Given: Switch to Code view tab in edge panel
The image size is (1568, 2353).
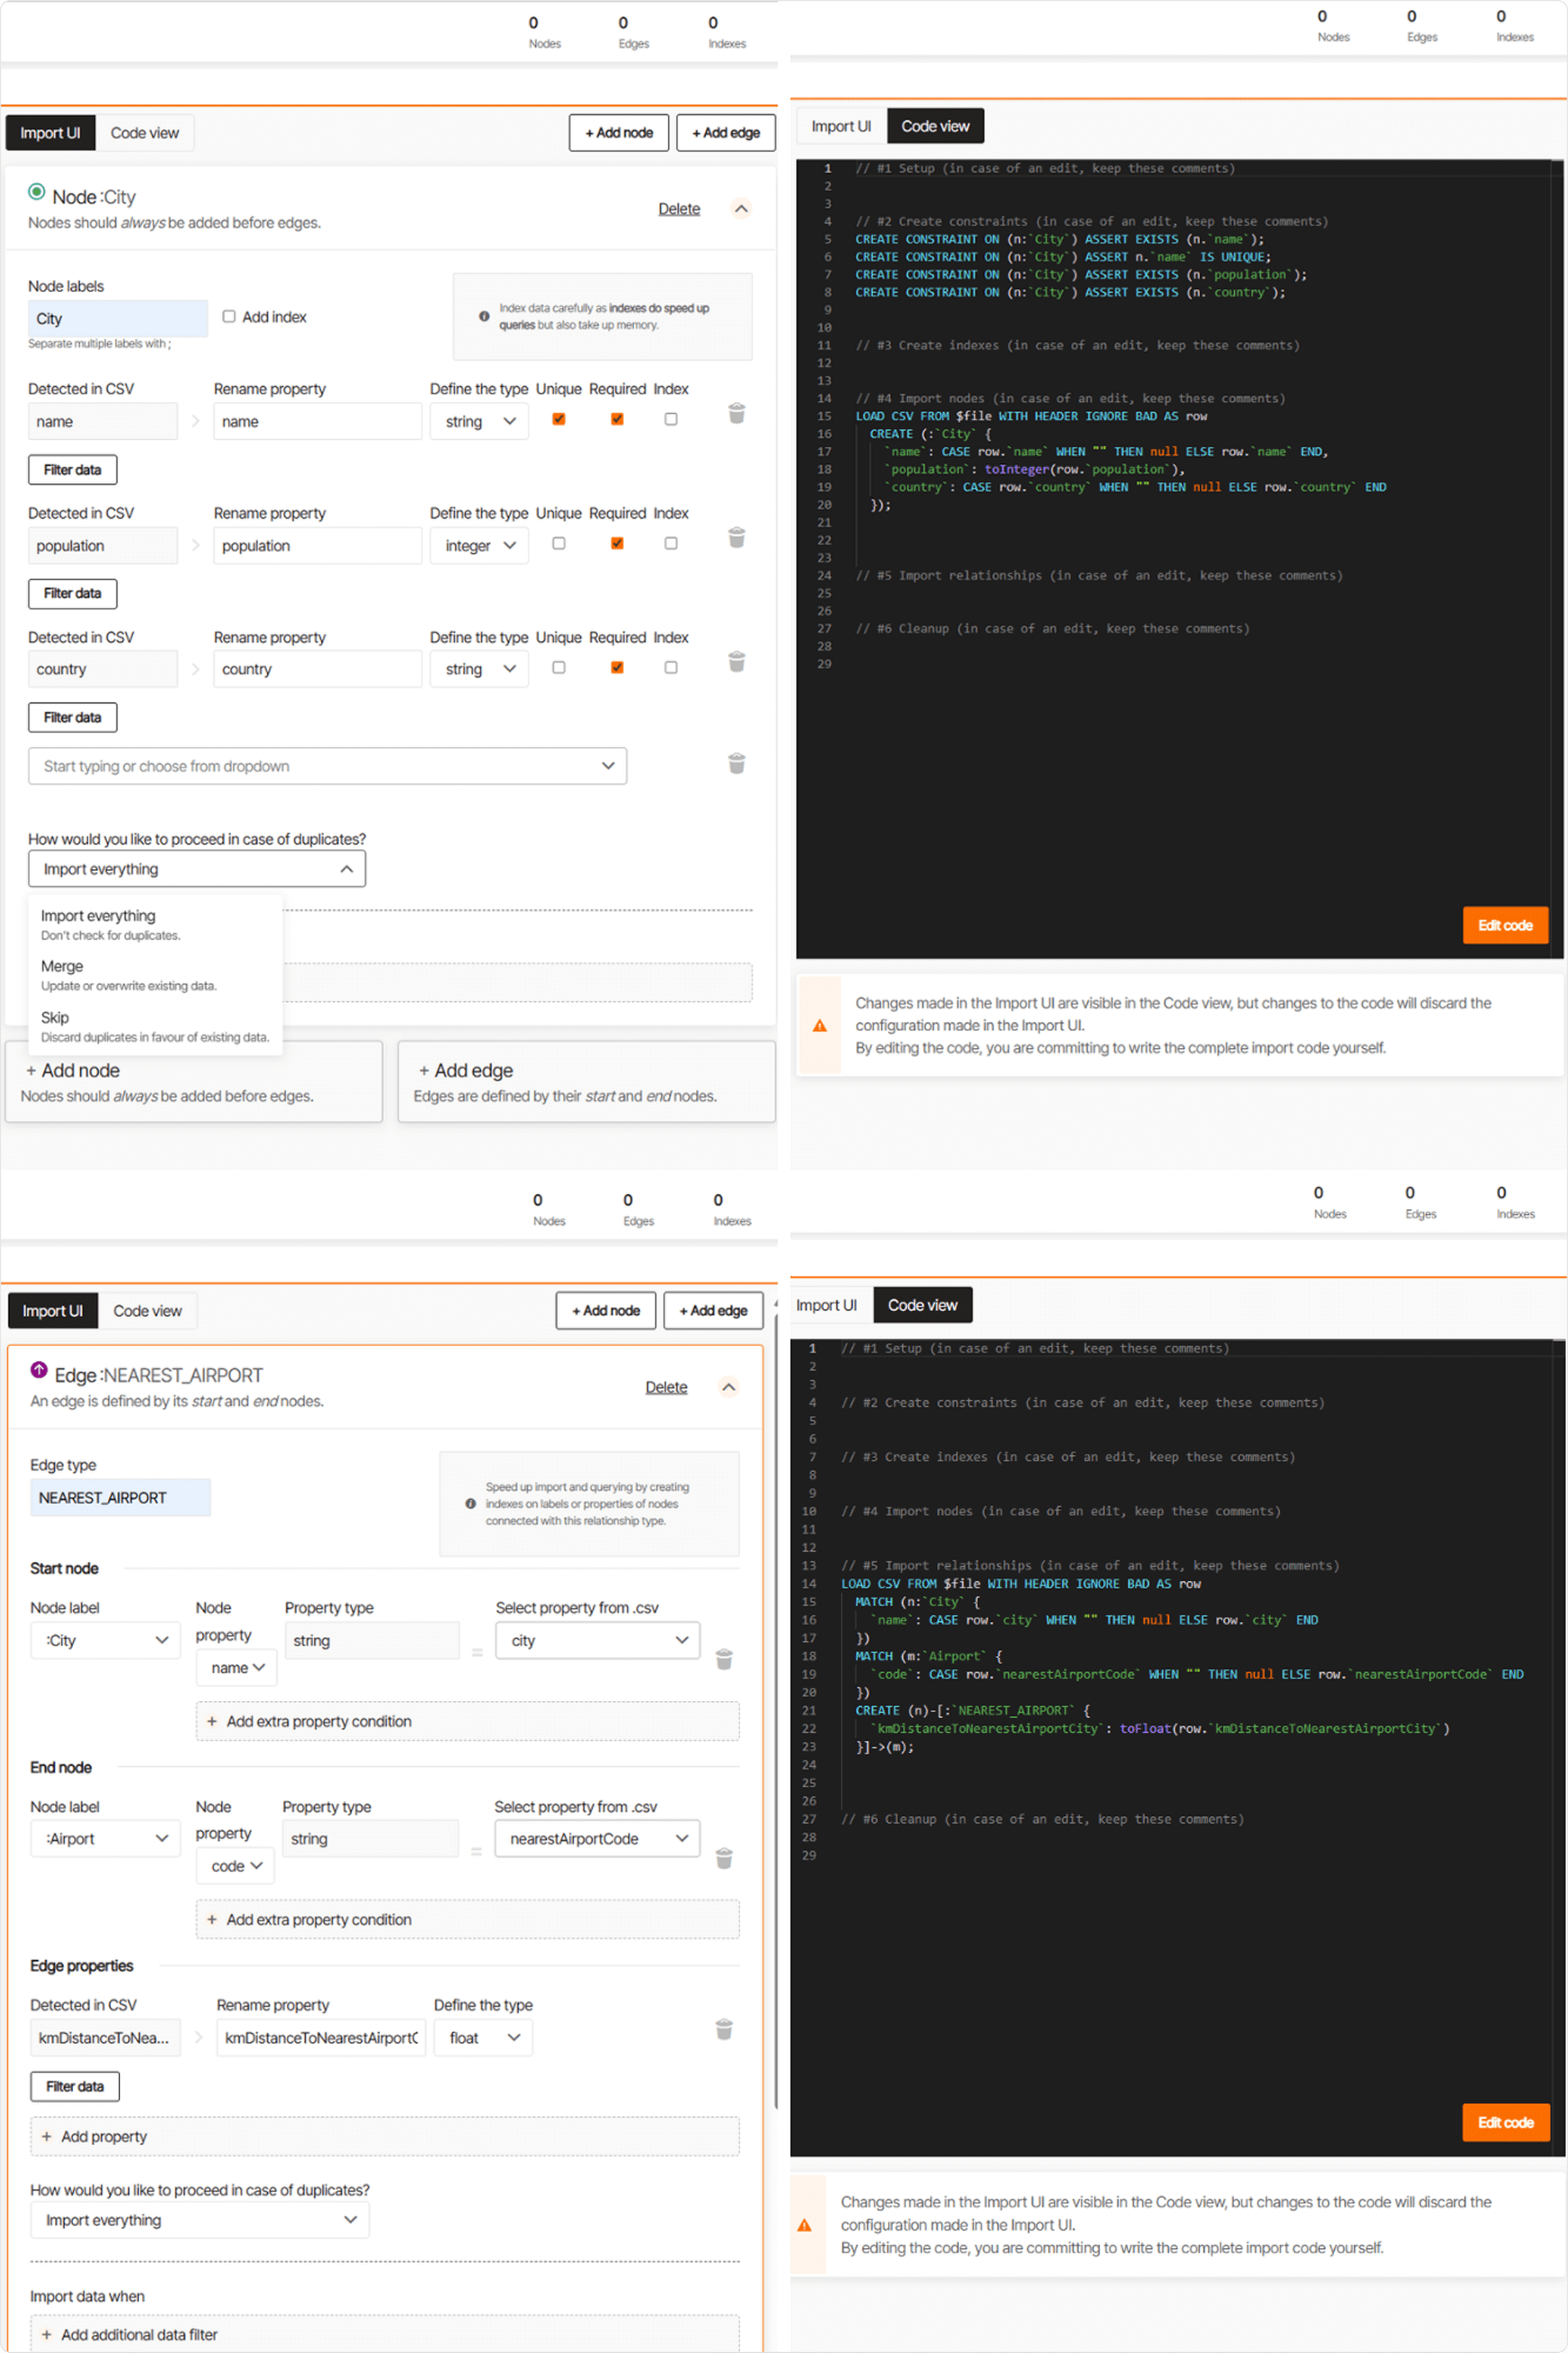Looking at the screenshot, I should click(x=147, y=1311).
